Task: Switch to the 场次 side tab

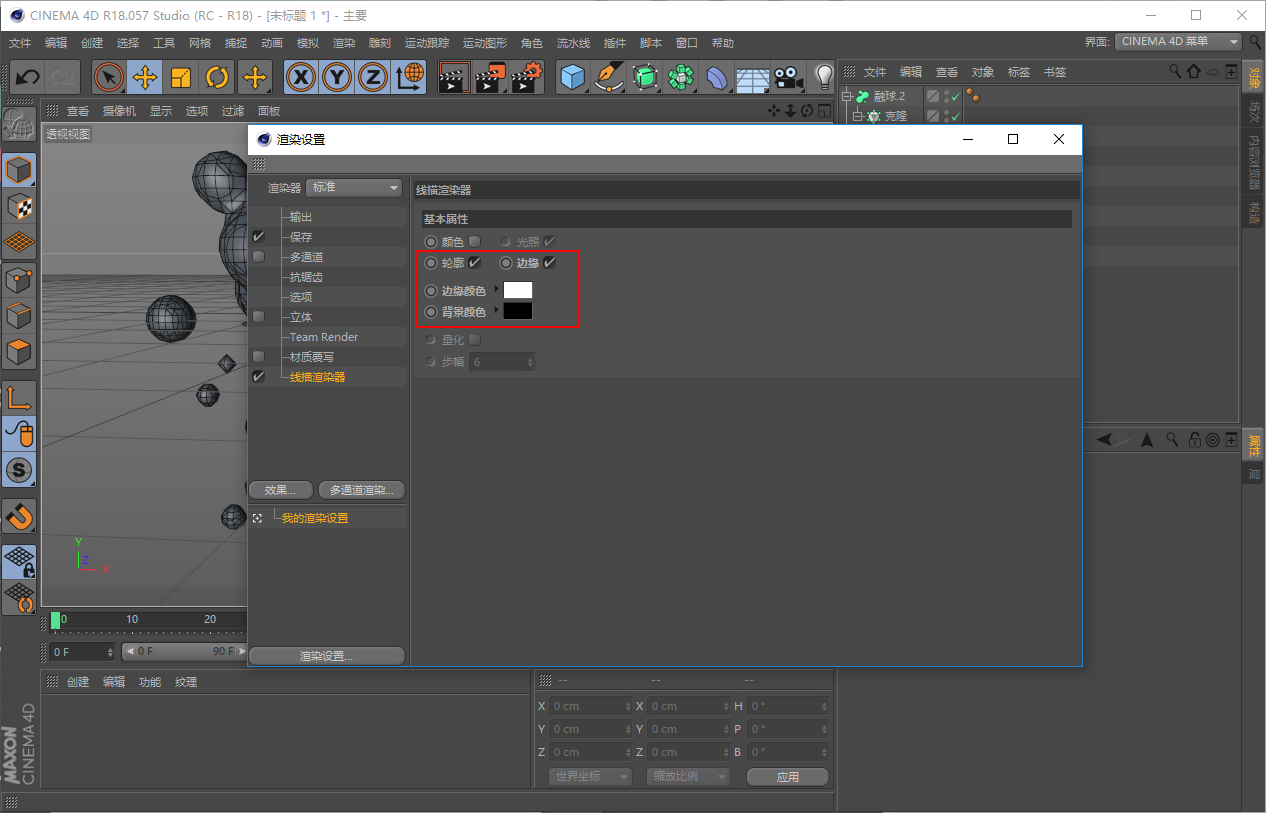Action: pyautogui.click(x=1255, y=112)
